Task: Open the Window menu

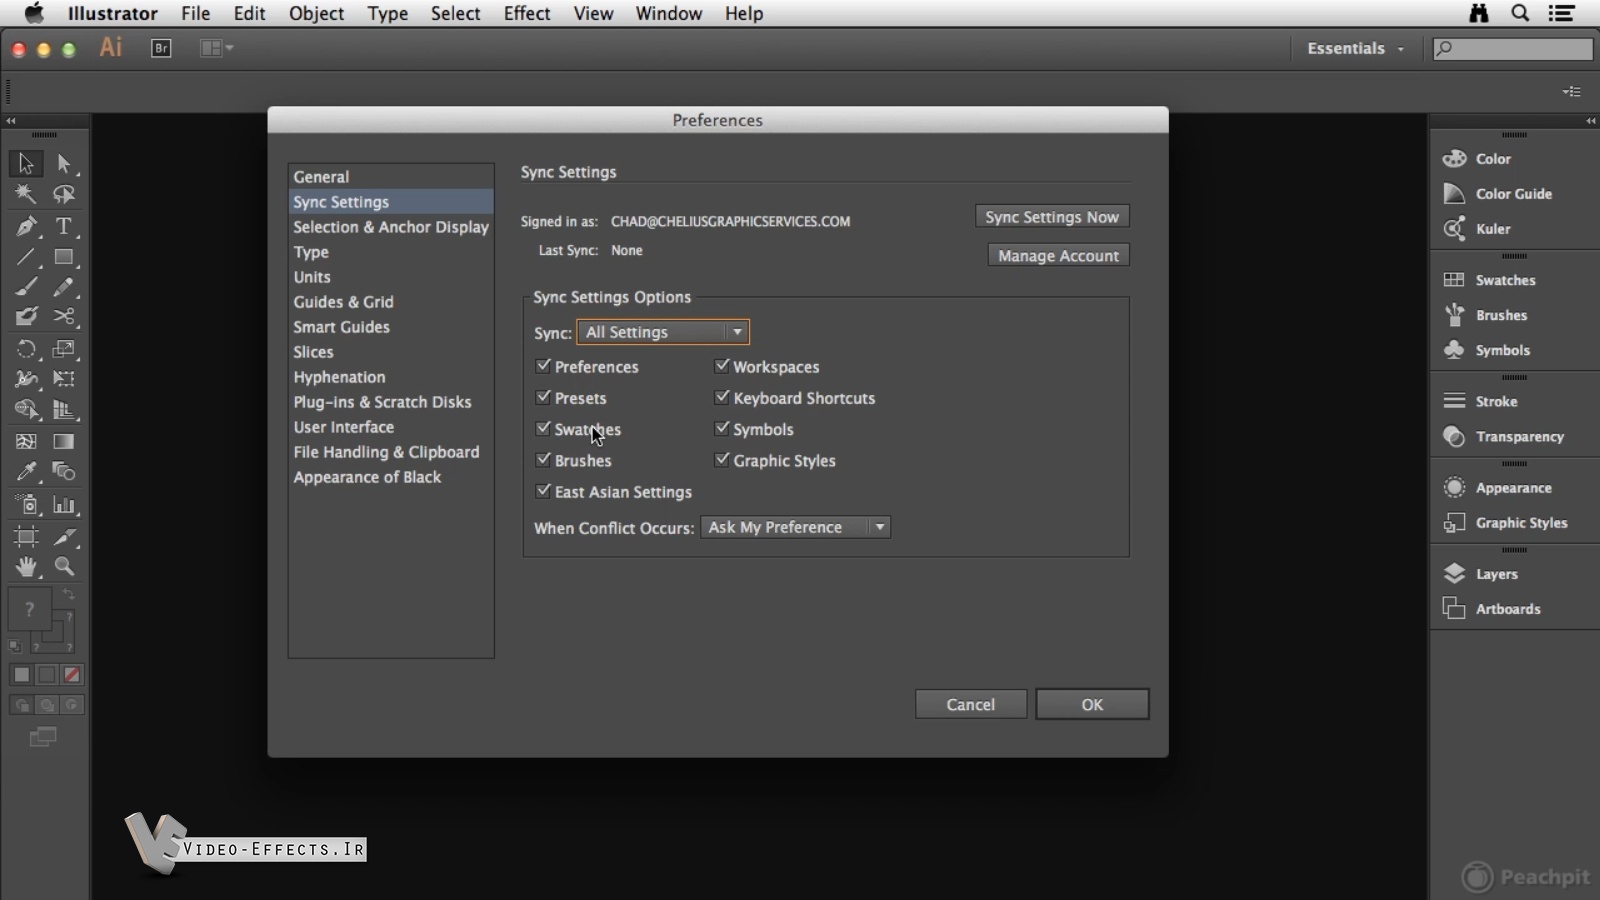Action: pos(668,13)
